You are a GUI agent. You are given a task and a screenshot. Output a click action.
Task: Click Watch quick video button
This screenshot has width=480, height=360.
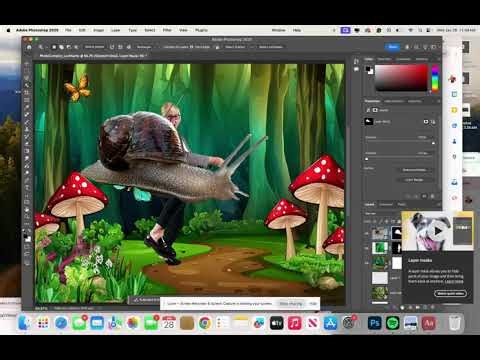[x=450, y=293]
